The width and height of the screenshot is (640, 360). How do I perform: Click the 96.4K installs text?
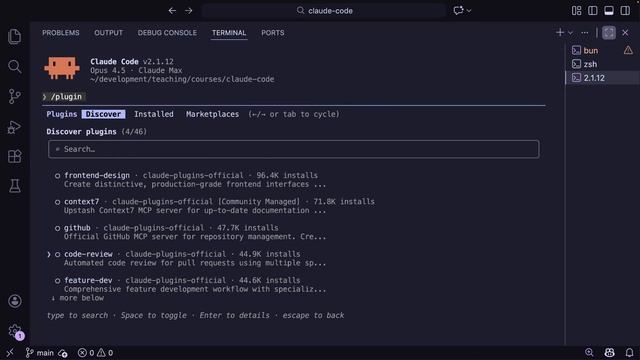[x=287, y=176]
